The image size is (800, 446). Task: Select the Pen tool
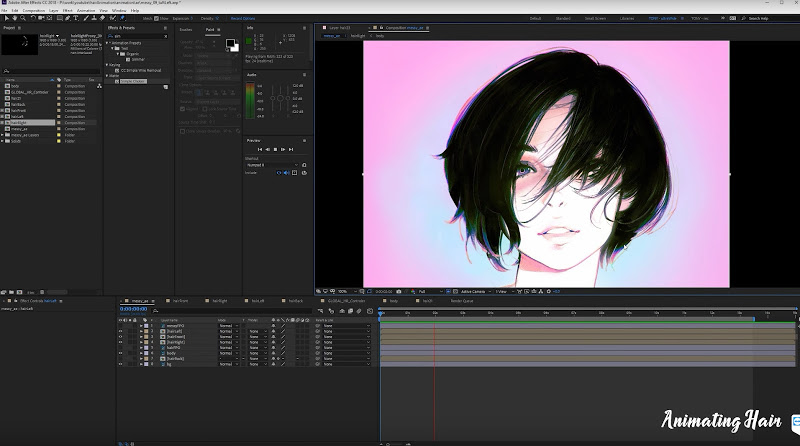(x=67, y=18)
